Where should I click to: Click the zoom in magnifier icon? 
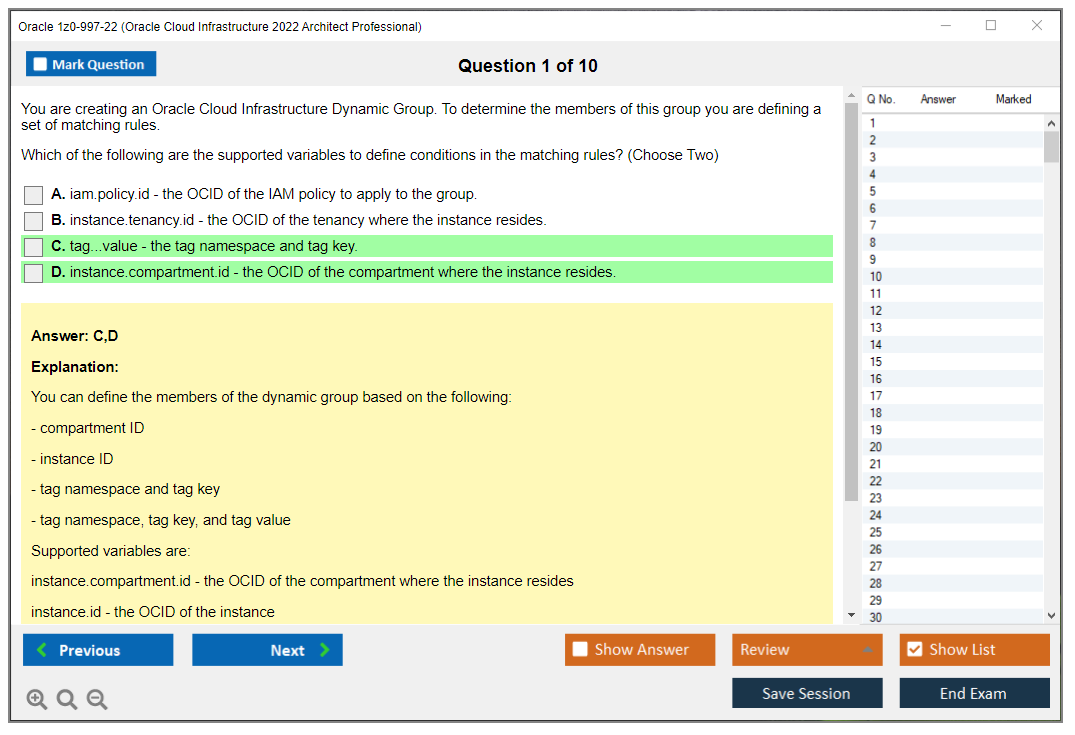pos(37,700)
